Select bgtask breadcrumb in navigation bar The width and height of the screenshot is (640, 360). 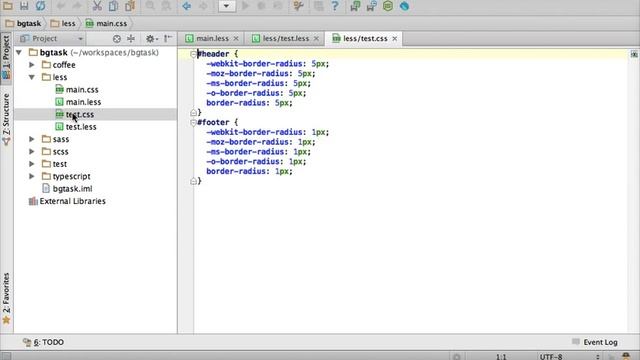click(24, 23)
